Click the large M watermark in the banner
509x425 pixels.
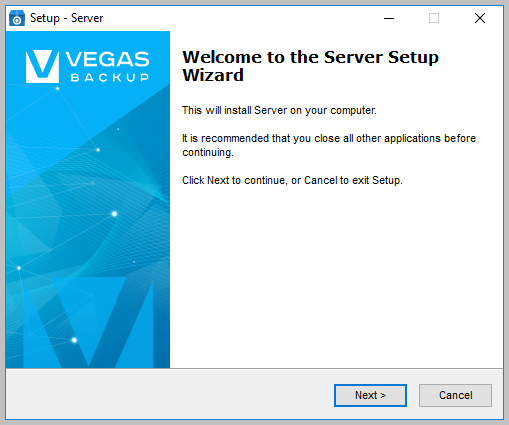(88, 322)
